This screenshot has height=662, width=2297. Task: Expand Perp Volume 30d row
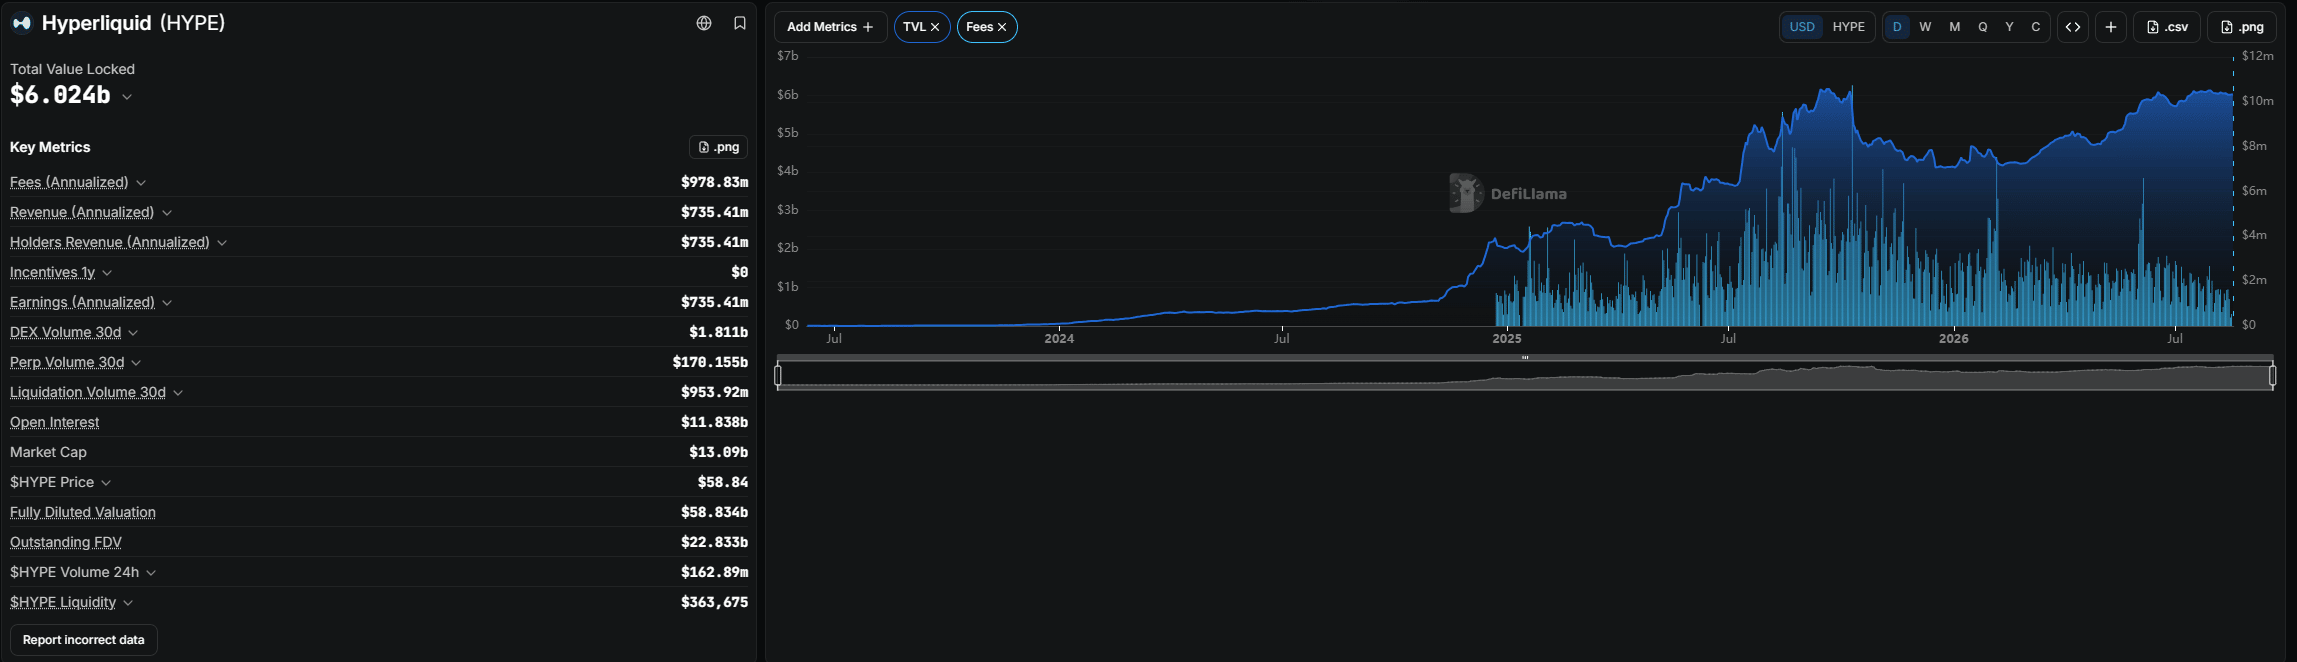pos(136,363)
